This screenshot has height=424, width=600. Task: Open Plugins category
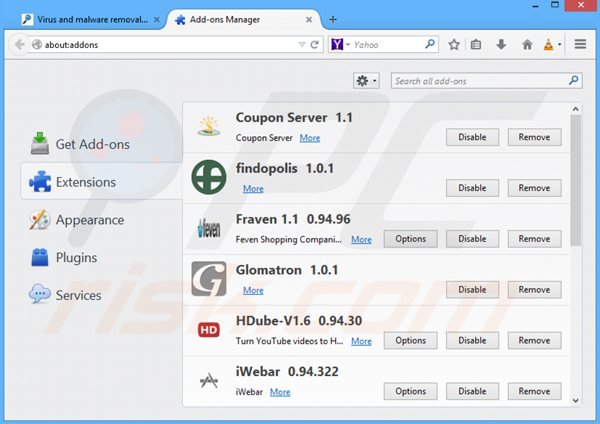[101, 258]
